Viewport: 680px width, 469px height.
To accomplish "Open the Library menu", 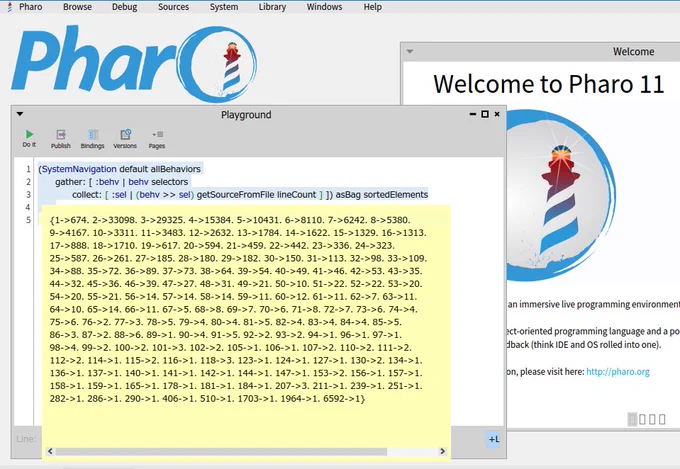I will (x=272, y=7).
